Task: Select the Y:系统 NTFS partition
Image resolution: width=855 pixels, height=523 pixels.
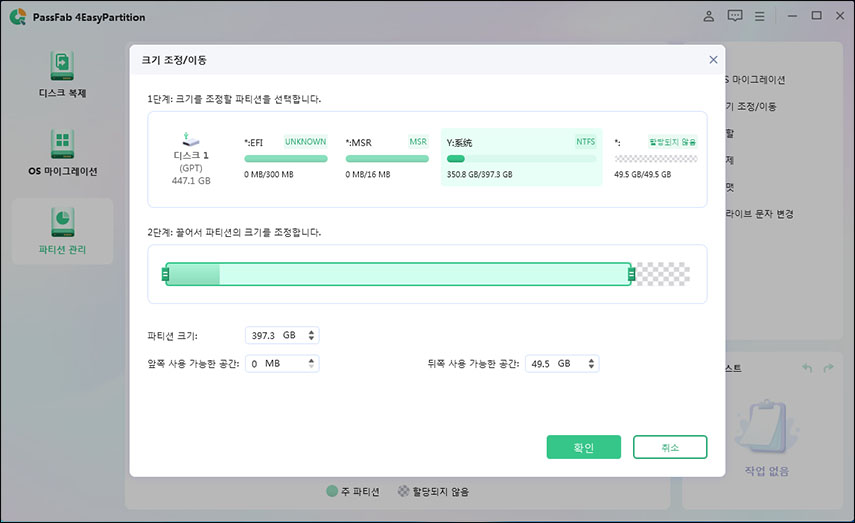Action: (521, 158)
